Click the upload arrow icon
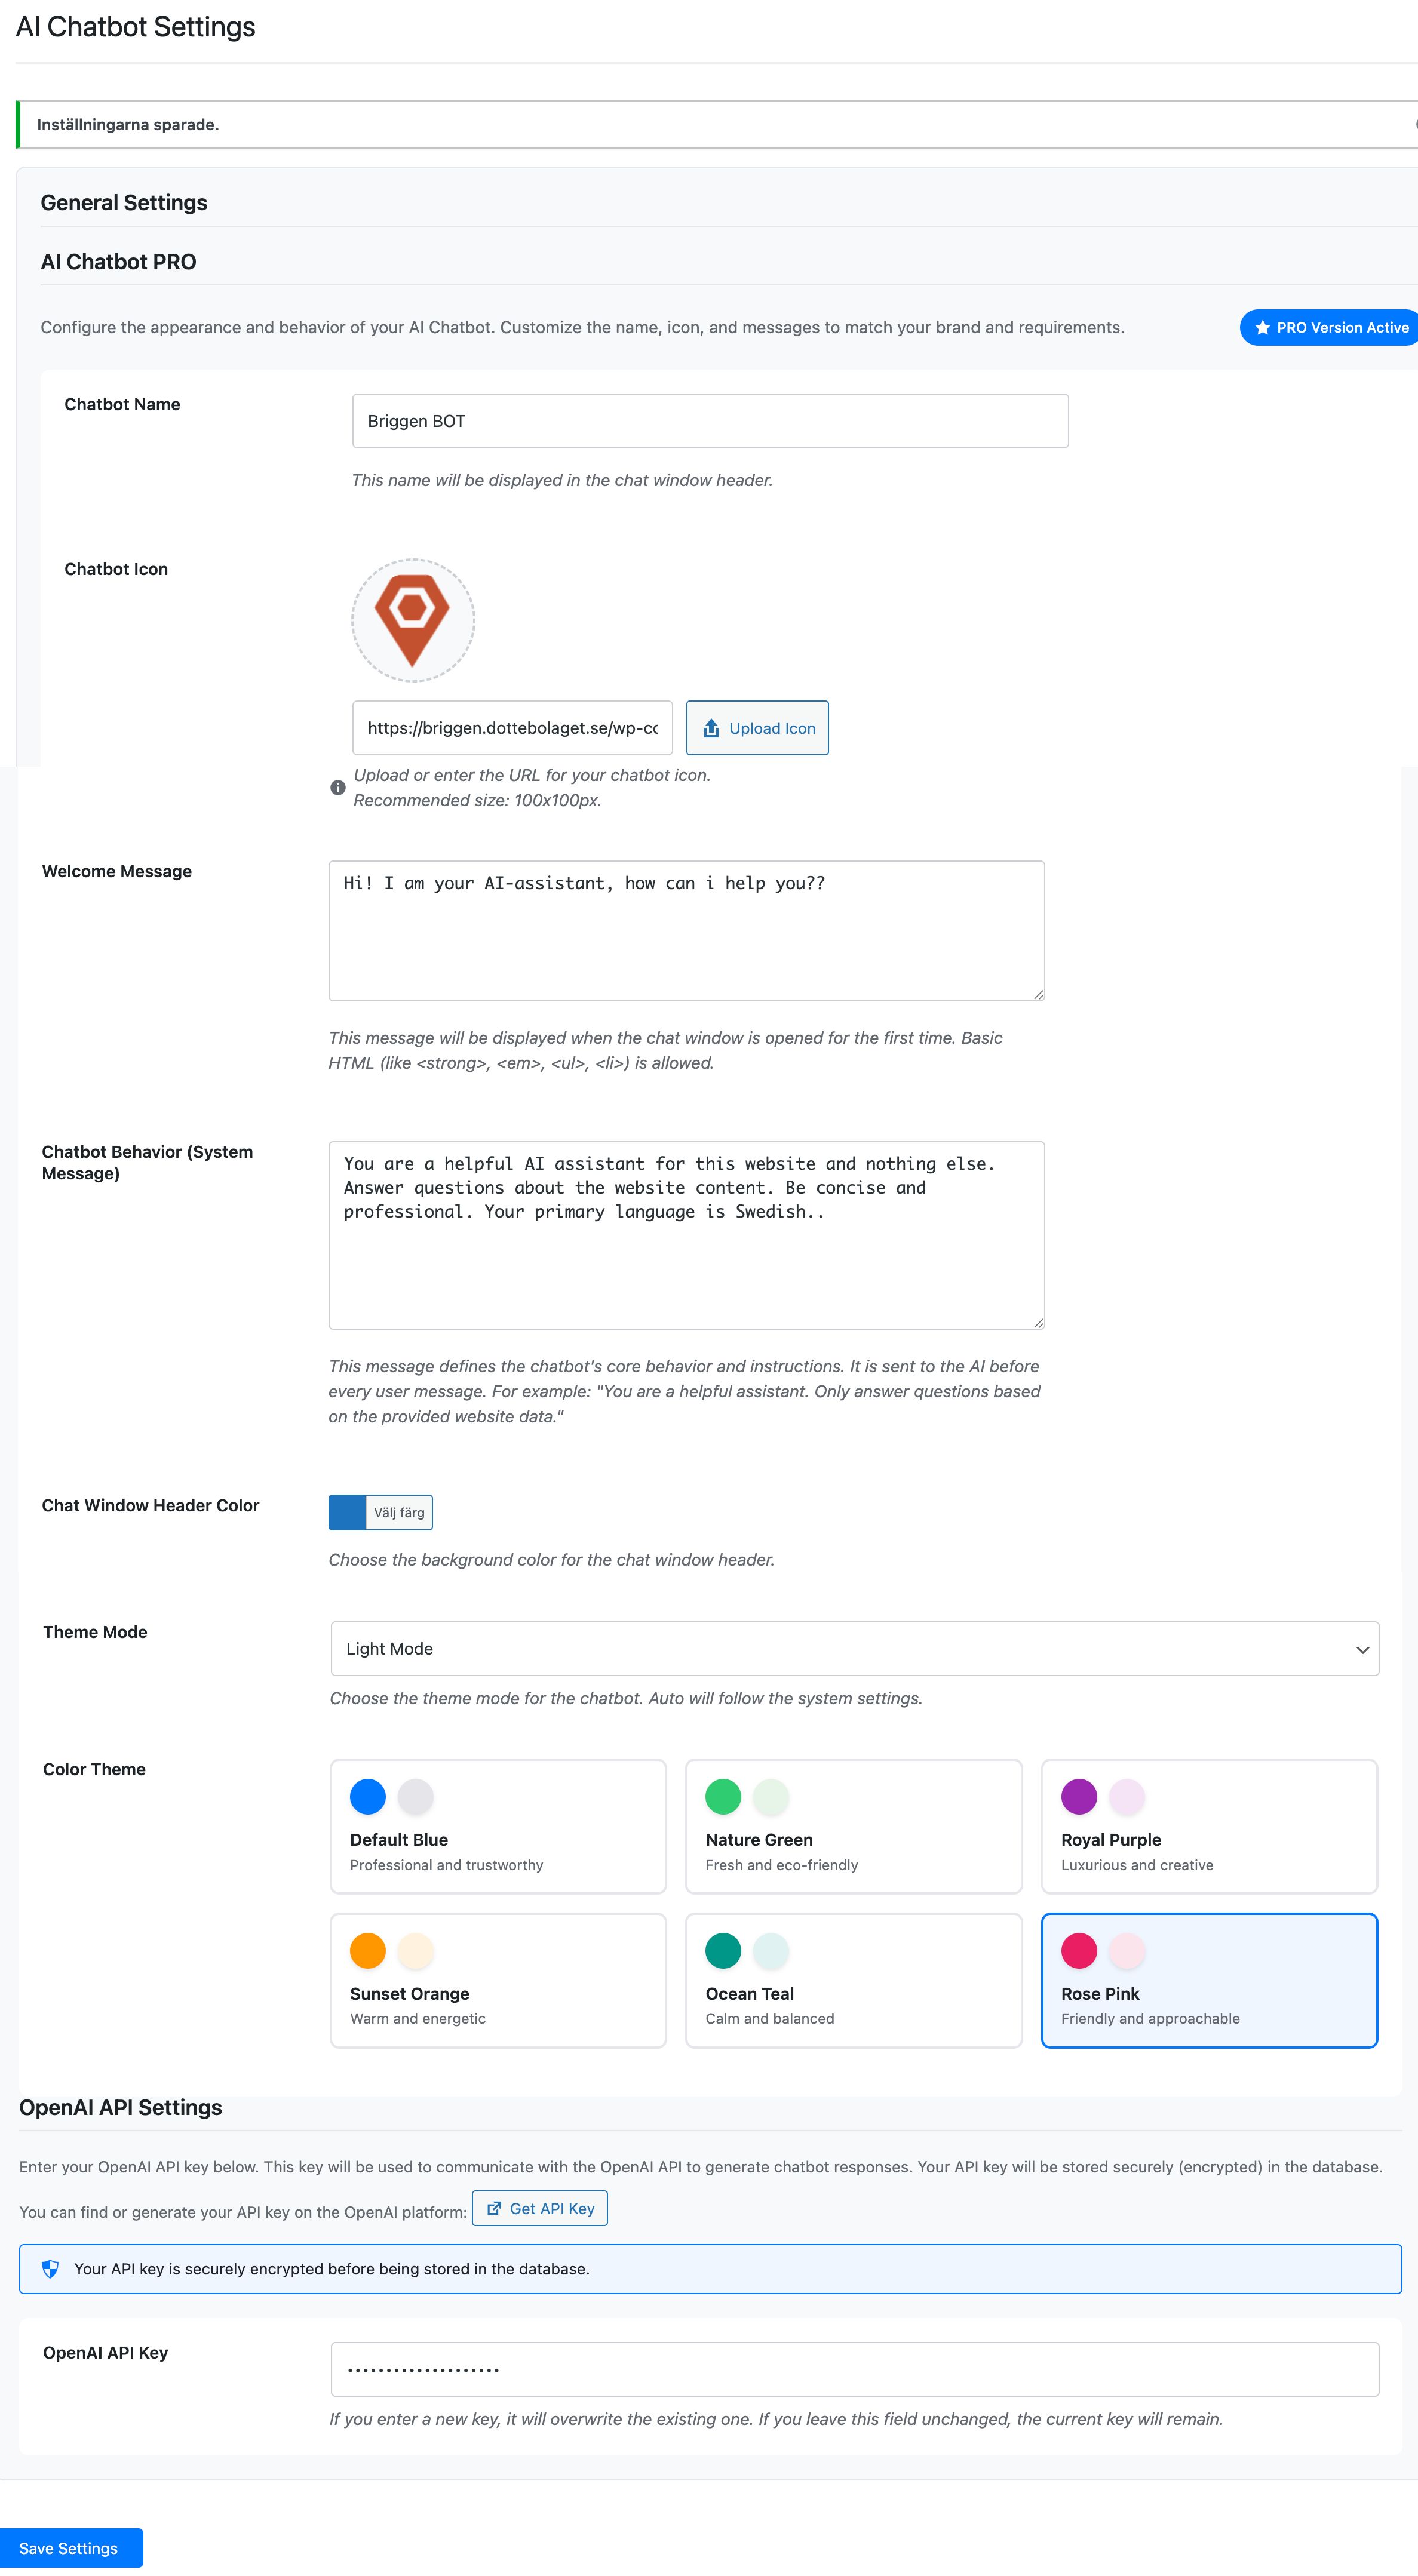1418x2576 pixels. (x=711, y=728)
